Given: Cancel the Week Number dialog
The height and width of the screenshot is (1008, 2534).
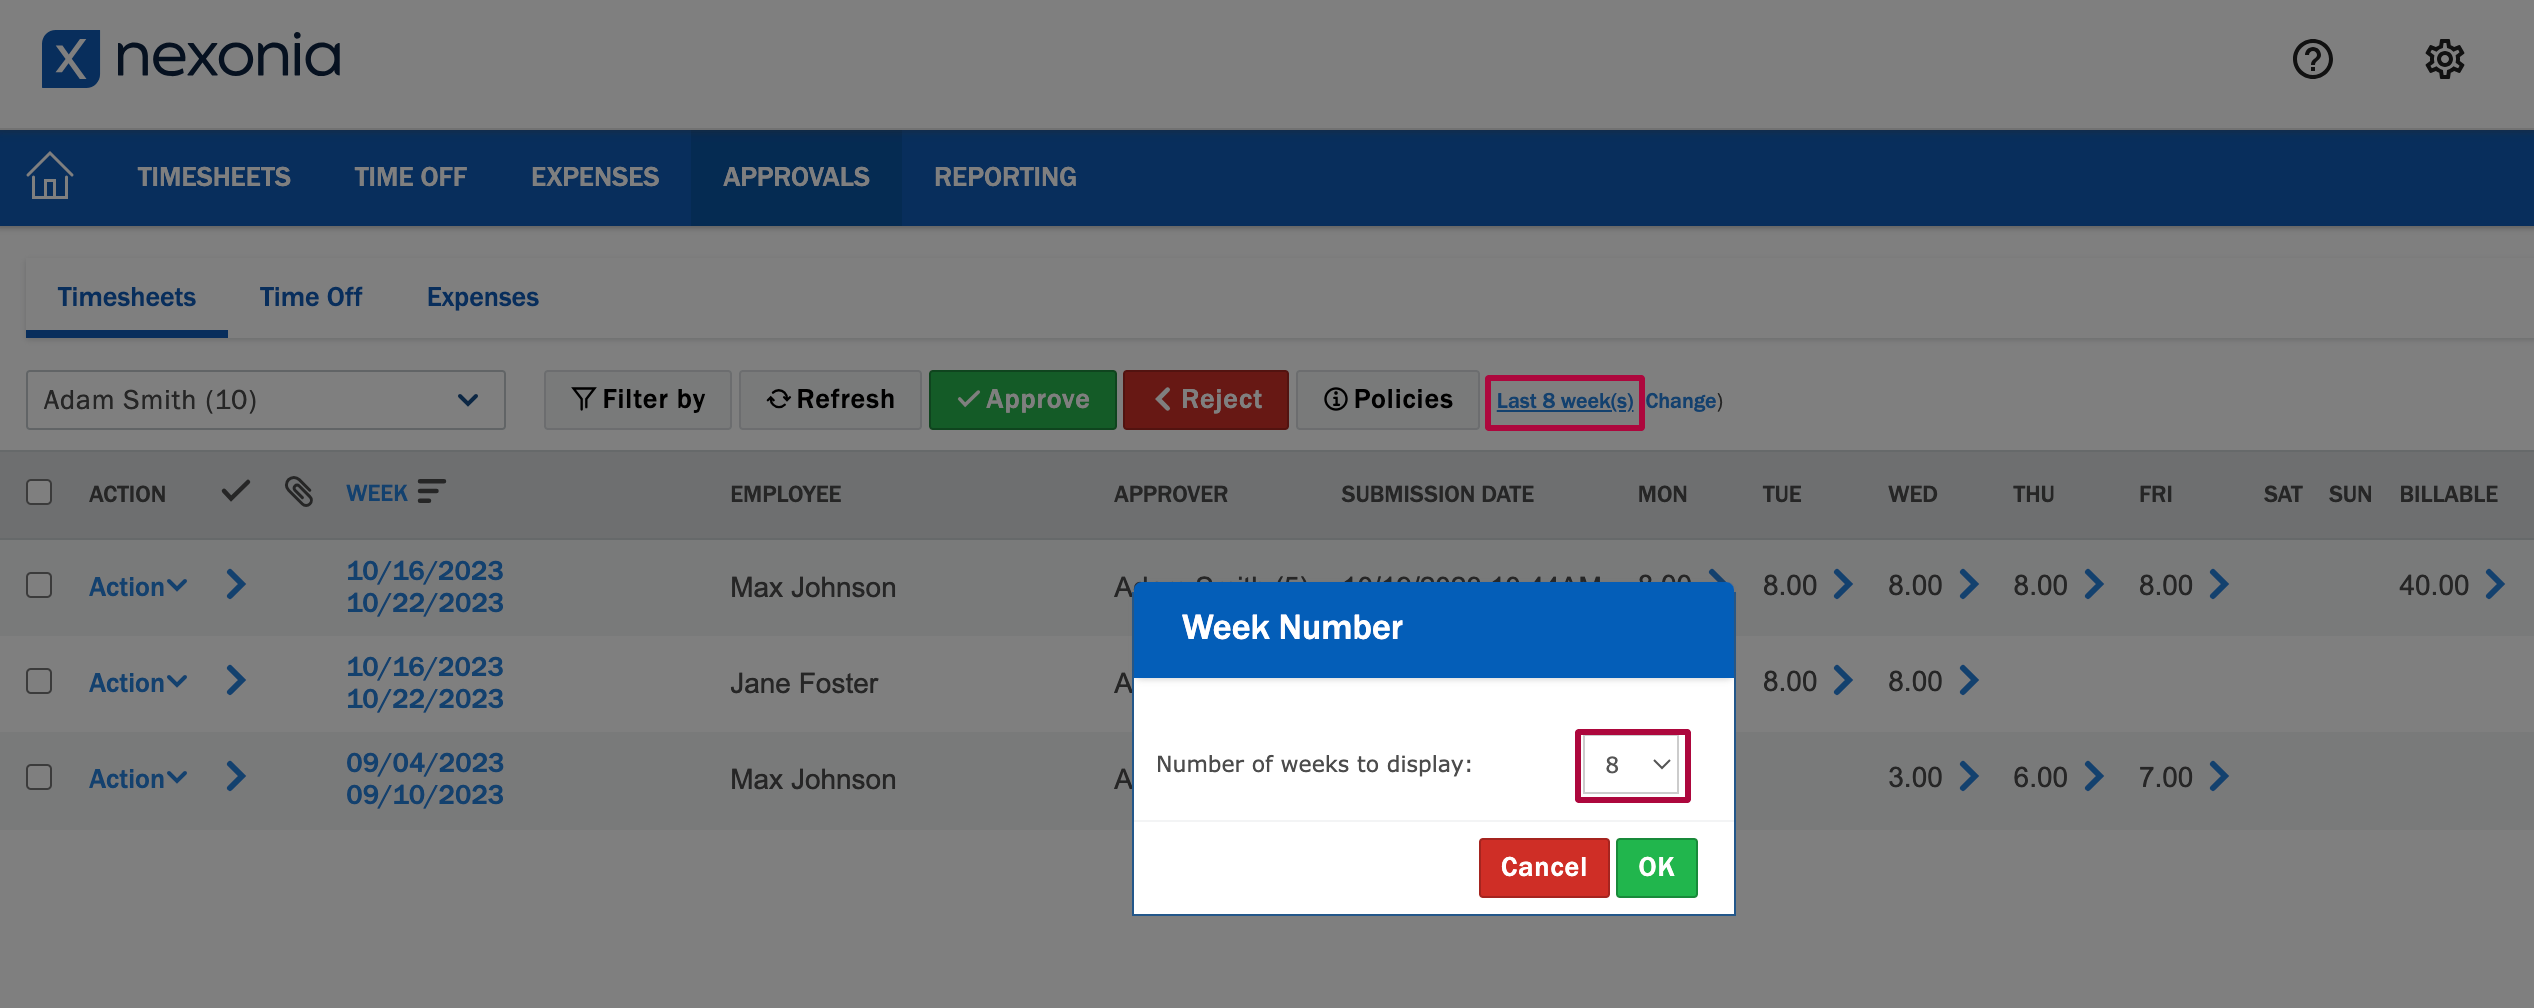Looking at the screenshot, I should 1544,867.
